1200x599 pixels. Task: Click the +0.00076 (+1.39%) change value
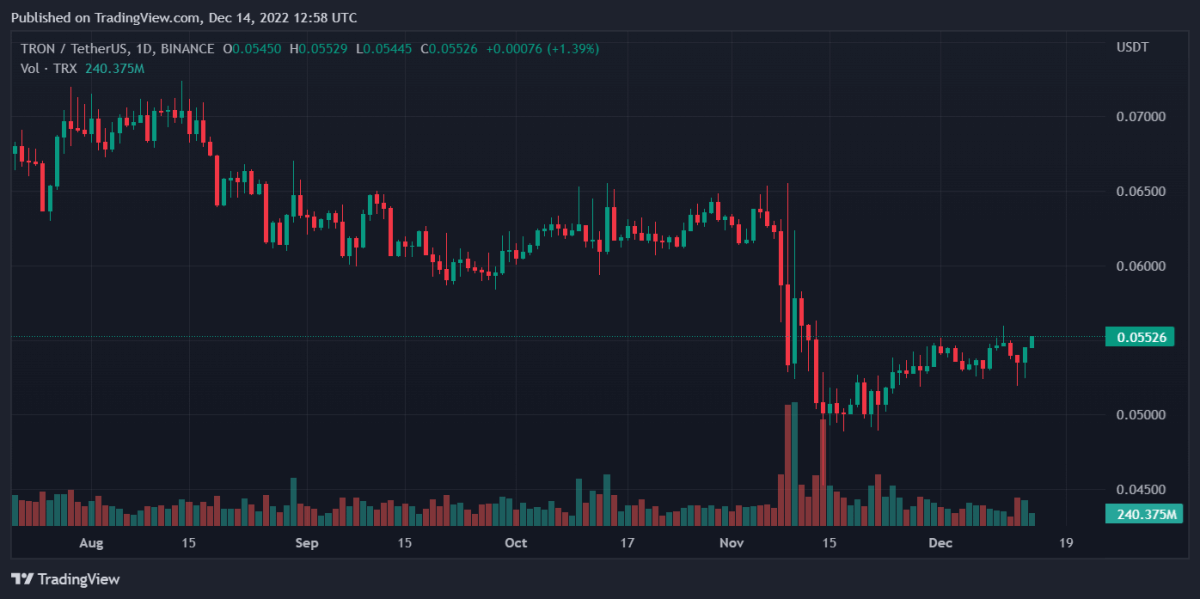[x=541, y=48]
